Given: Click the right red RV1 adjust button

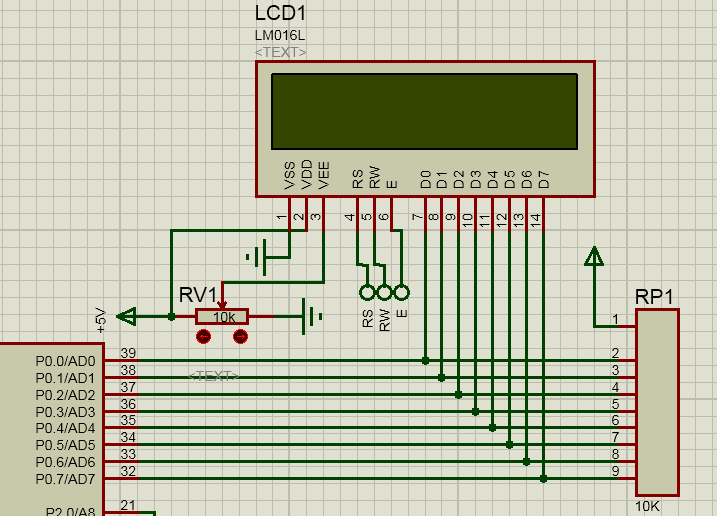Looking at the screenshot, I should [x=240, y=337].
